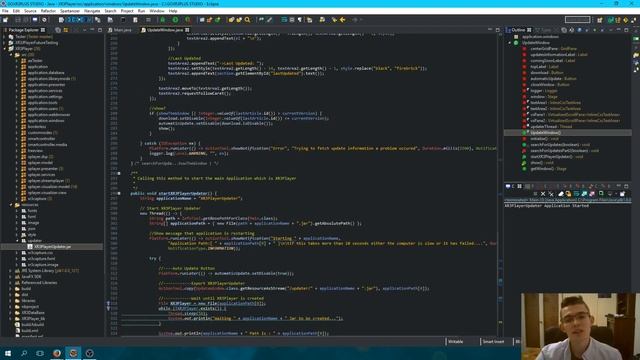Click the yellow back navigation arrow
This screenshot has width=640, height=360.
(342, 20)
